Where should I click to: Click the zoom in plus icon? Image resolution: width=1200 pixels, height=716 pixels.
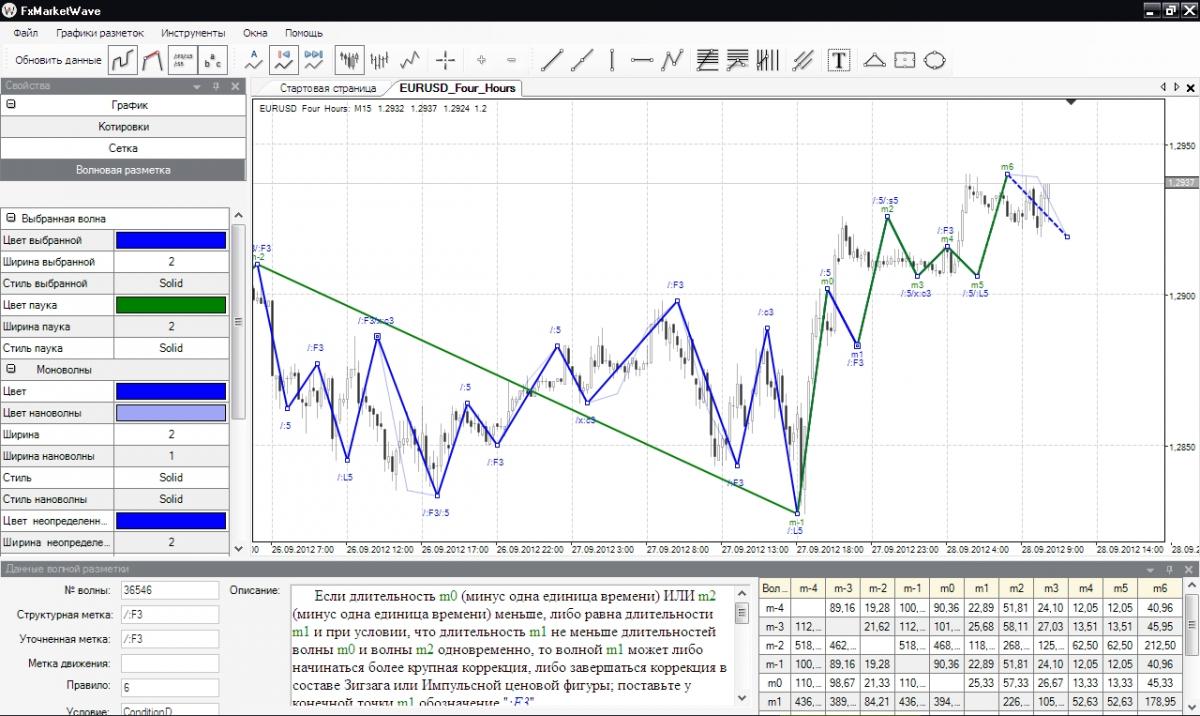(482, 60)
